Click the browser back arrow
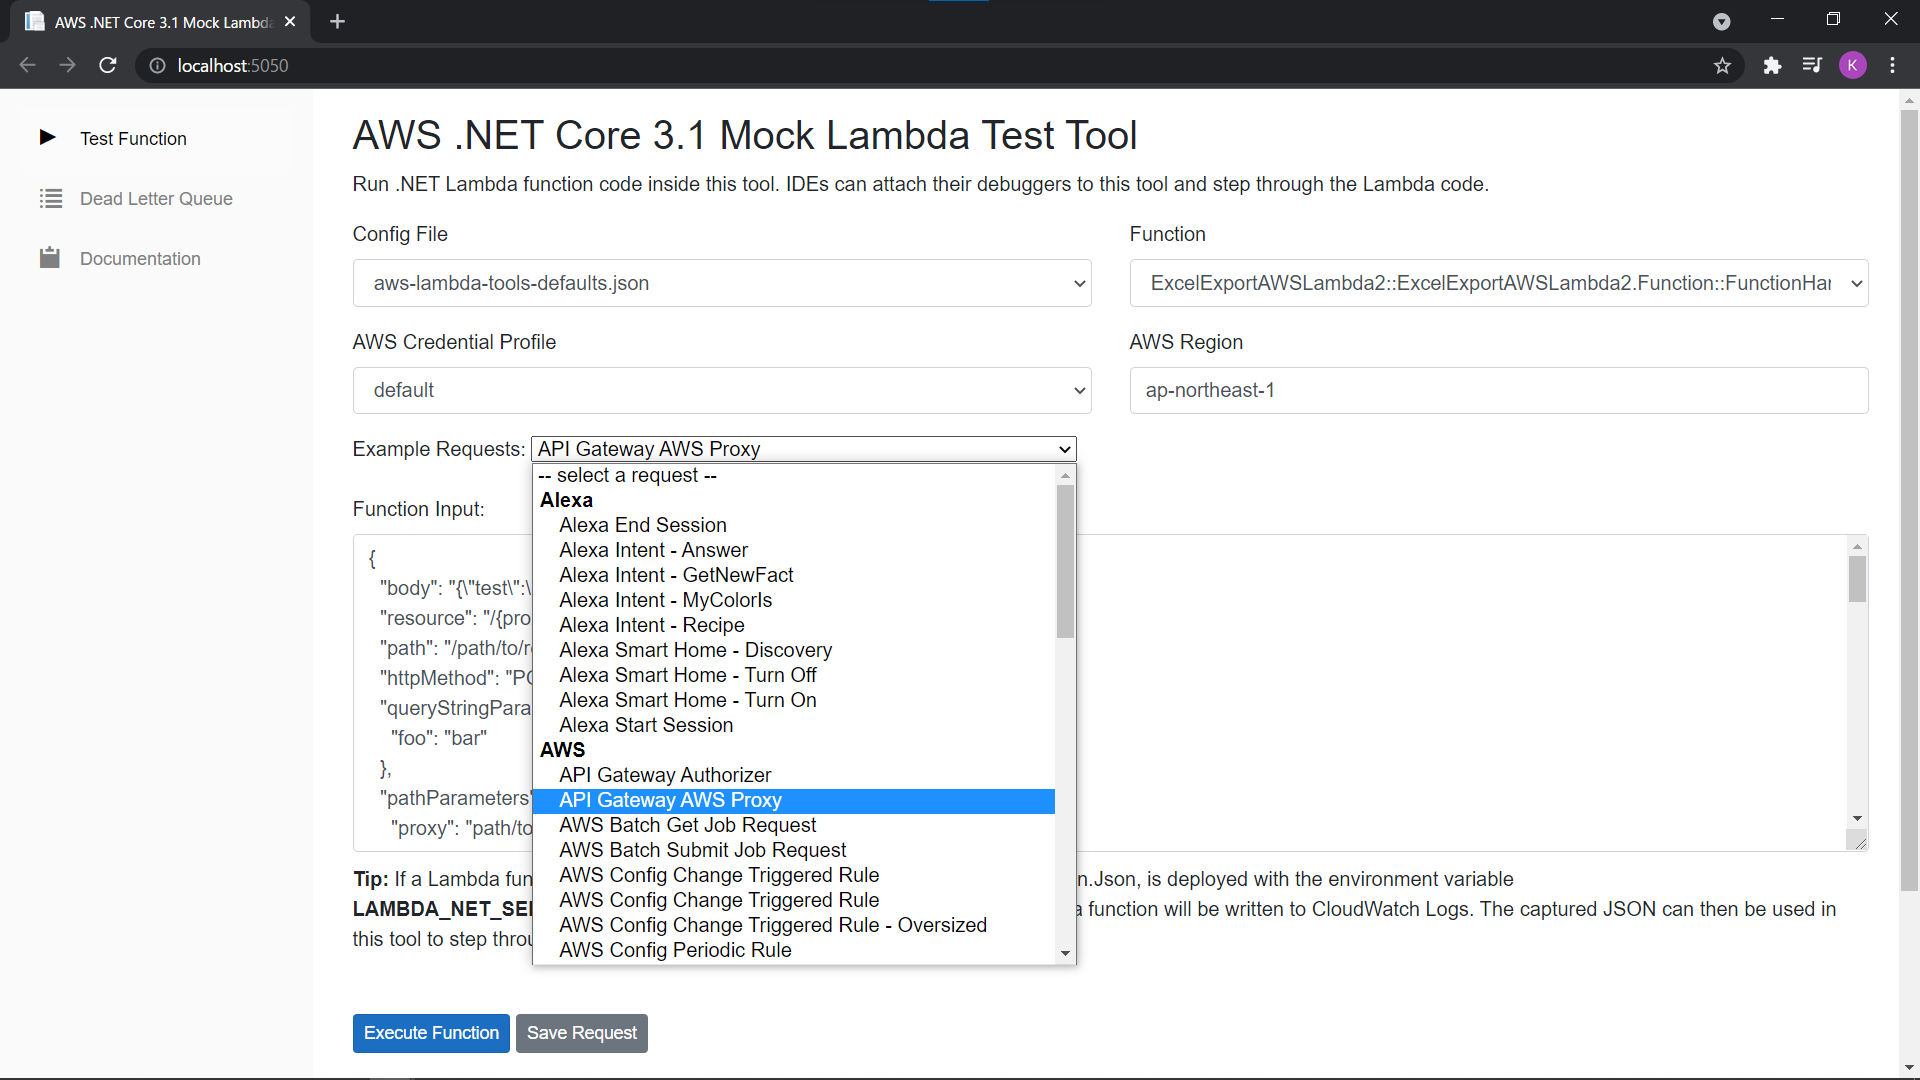This screenshot has height=1080, width=1920. pyautogui.click(x=27, y=65)
